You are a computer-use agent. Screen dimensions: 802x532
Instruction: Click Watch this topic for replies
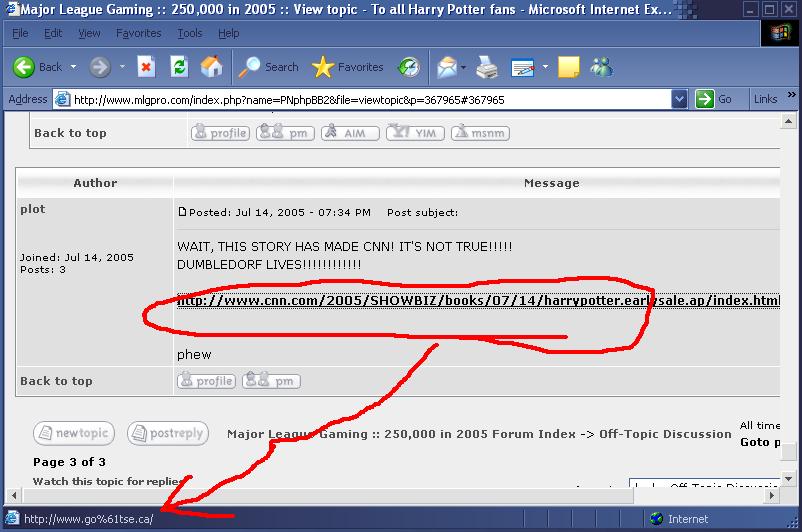click(x=108, y=481)
